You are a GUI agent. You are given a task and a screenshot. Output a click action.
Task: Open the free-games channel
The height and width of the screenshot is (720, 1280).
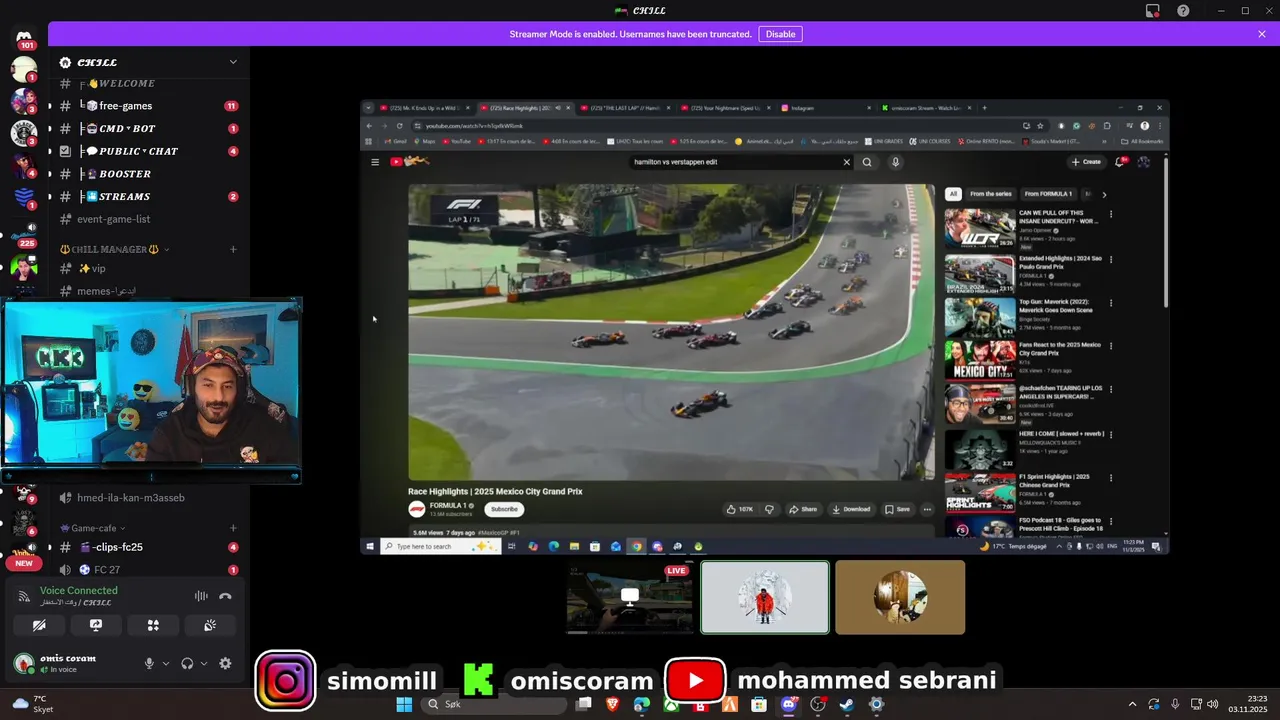click(x=147, y=106)
